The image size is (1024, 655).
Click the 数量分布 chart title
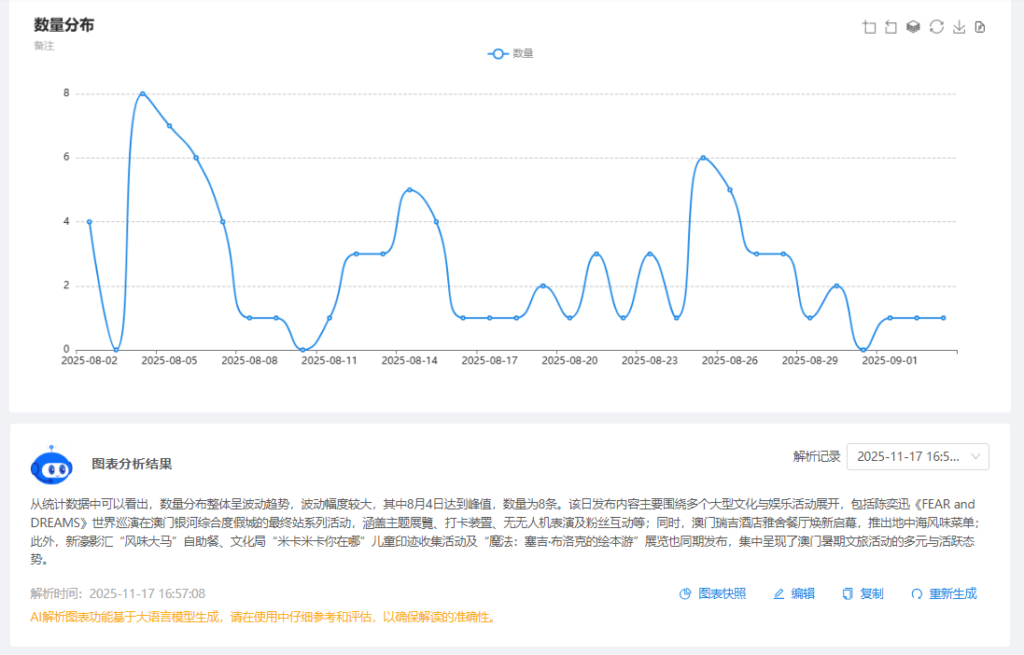[64, 25]
